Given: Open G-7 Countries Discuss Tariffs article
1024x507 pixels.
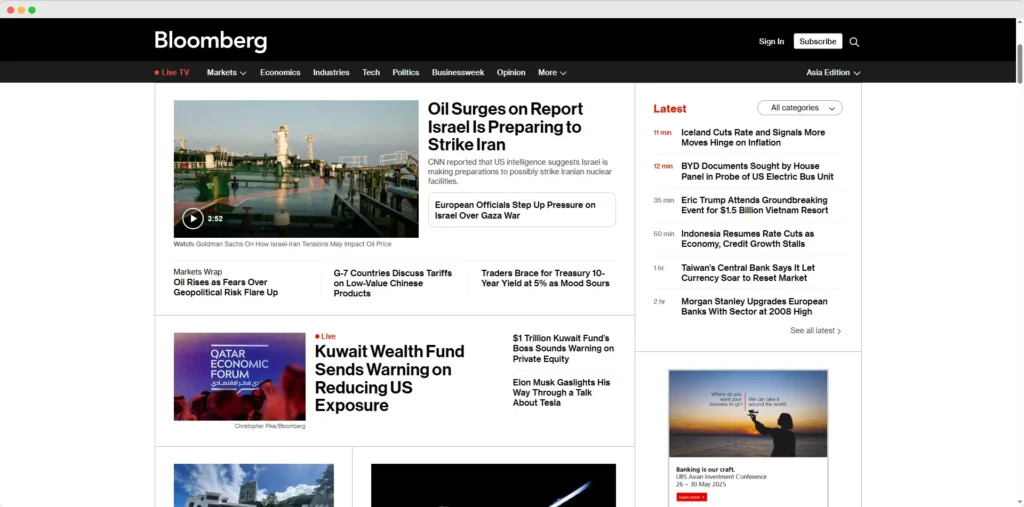Looking at the screenshot, I should point(392,283).
